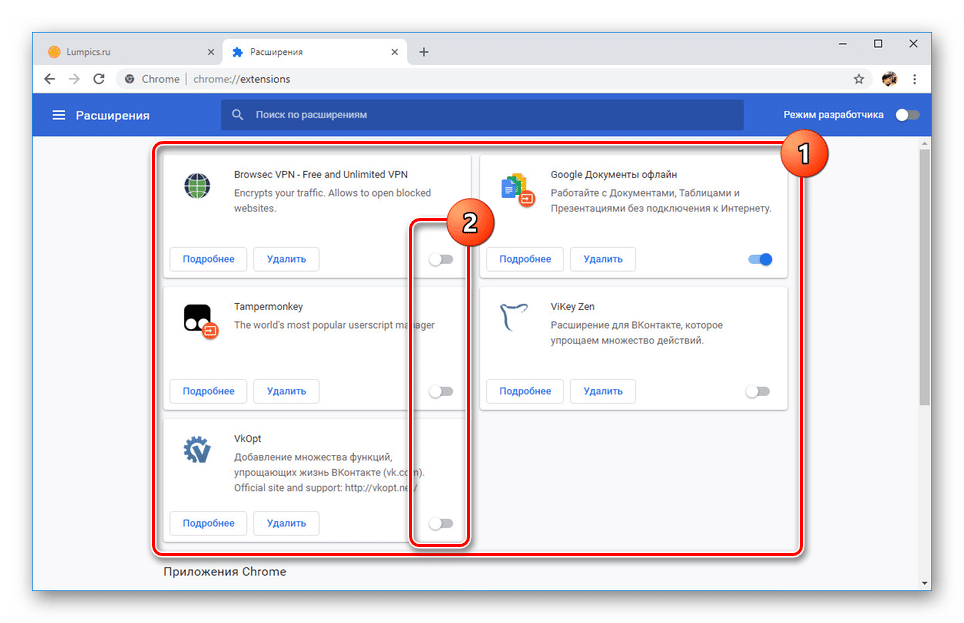The height and width of the screenshot is (623, 964).
Task: Enable the Browsec VPN extension toggle
Action: point(441,260)
